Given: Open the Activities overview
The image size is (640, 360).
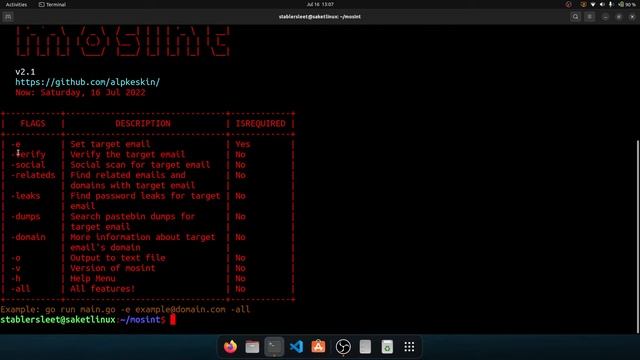Looking at the screenshot, I should pyautogui.click(x=16, y=4).
